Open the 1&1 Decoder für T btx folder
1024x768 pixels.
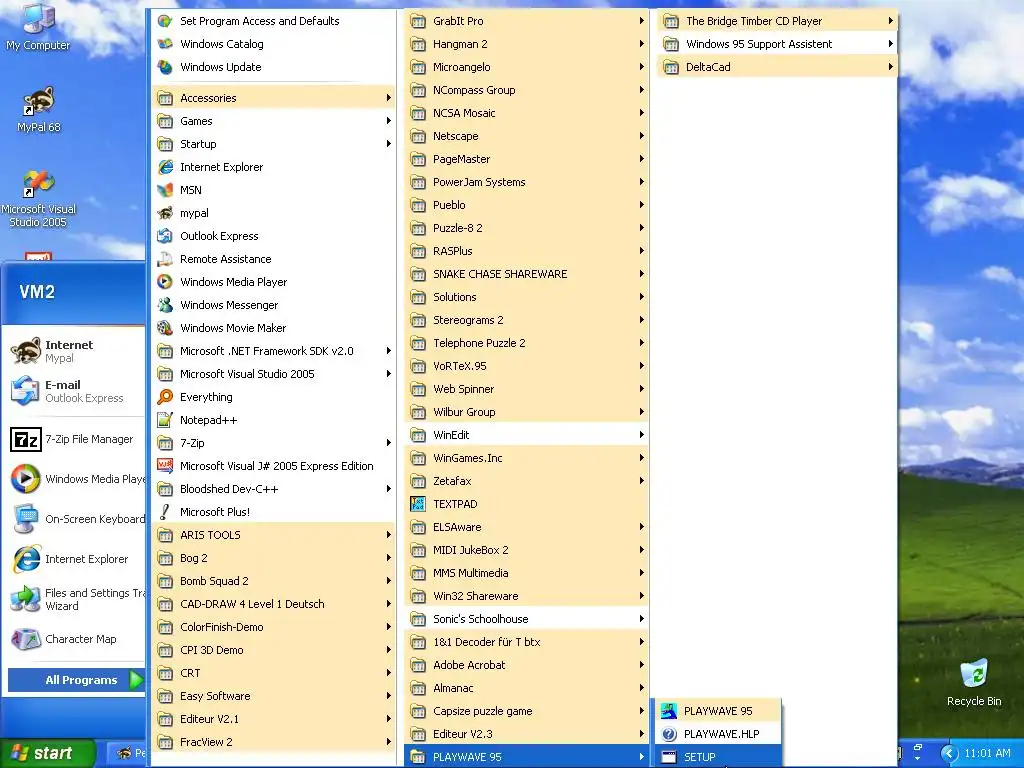[x=526, y=642]
